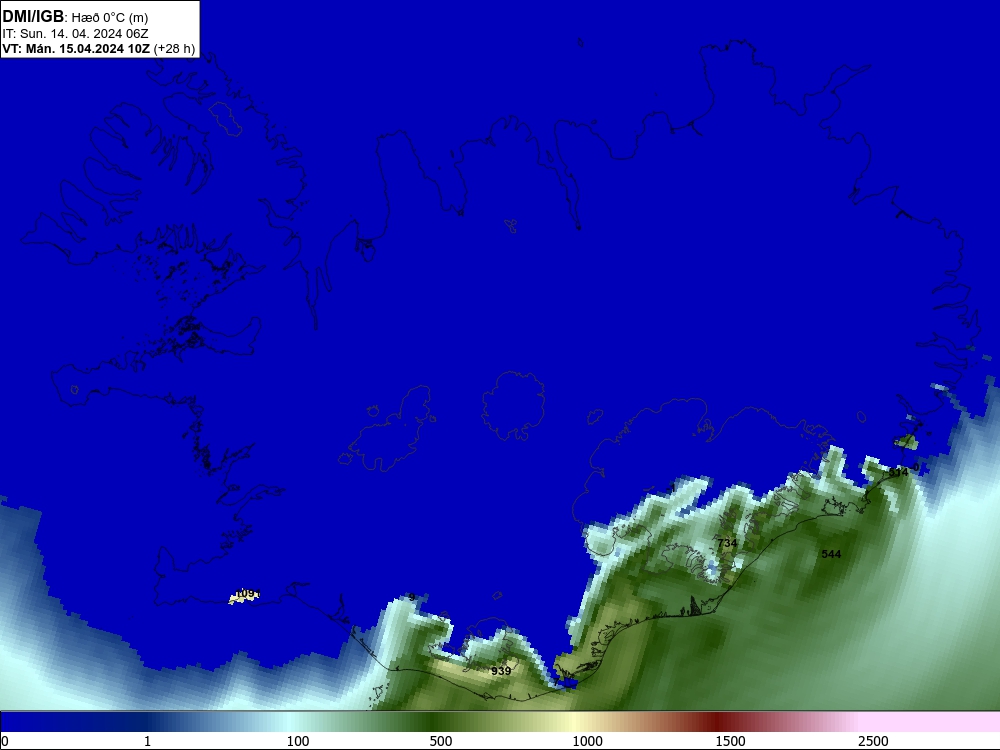Select the 'VT: Mán. 15.04.2024 10Z' line

coord(77,48)
